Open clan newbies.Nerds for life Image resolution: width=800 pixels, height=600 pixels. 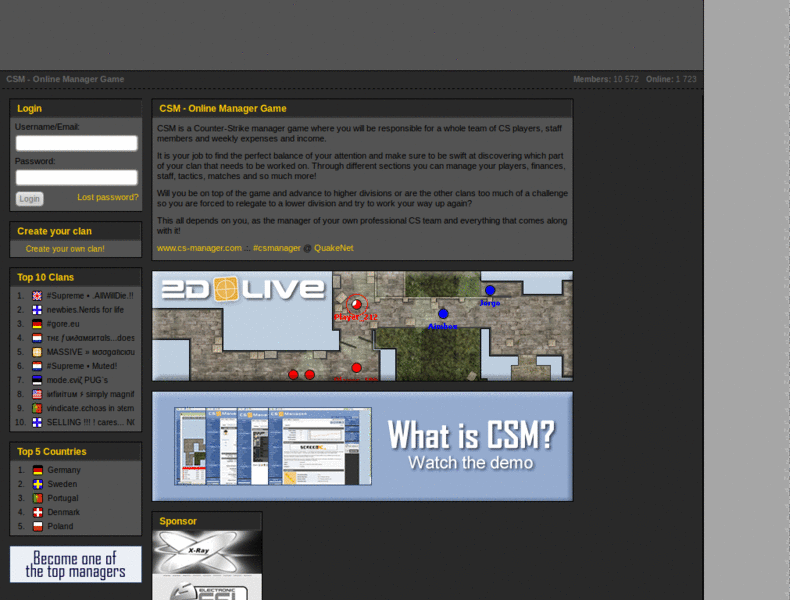click(85, 310)
